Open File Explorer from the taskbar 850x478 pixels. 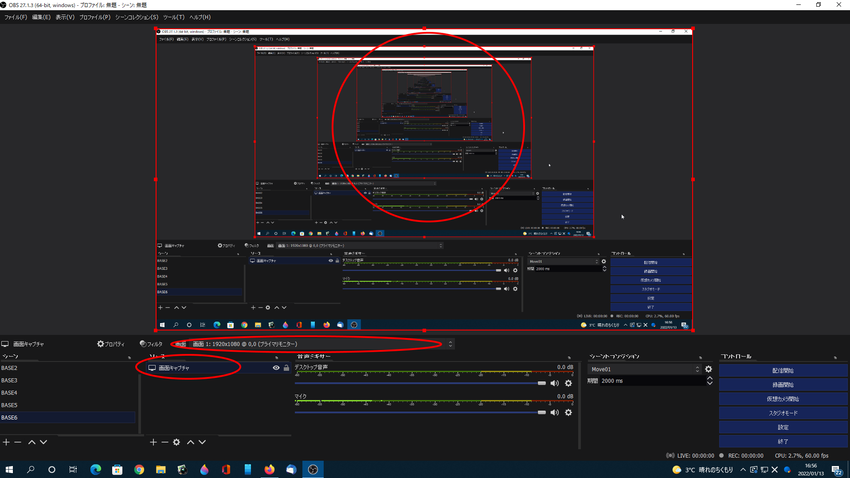click(160, 469)
